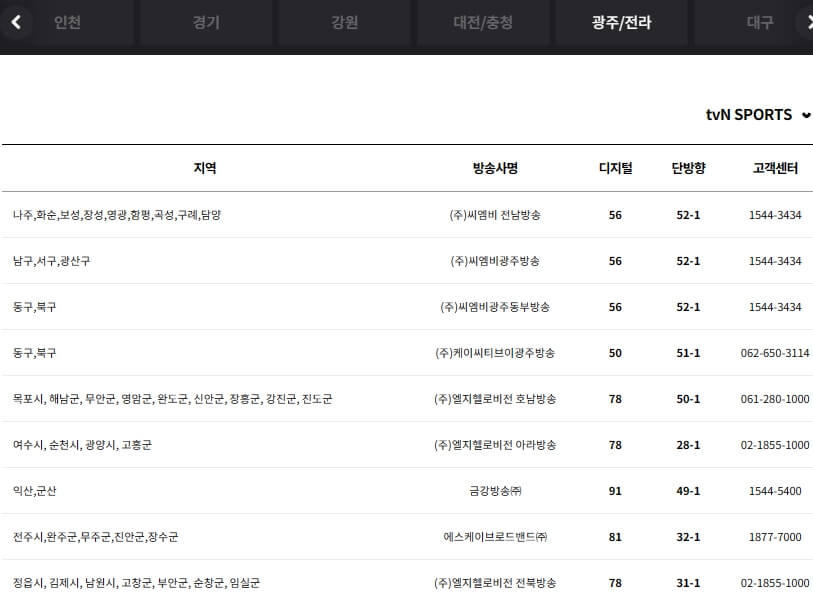
Task: Select the 전주시,완주군 region cell
Action: (95, 537)
